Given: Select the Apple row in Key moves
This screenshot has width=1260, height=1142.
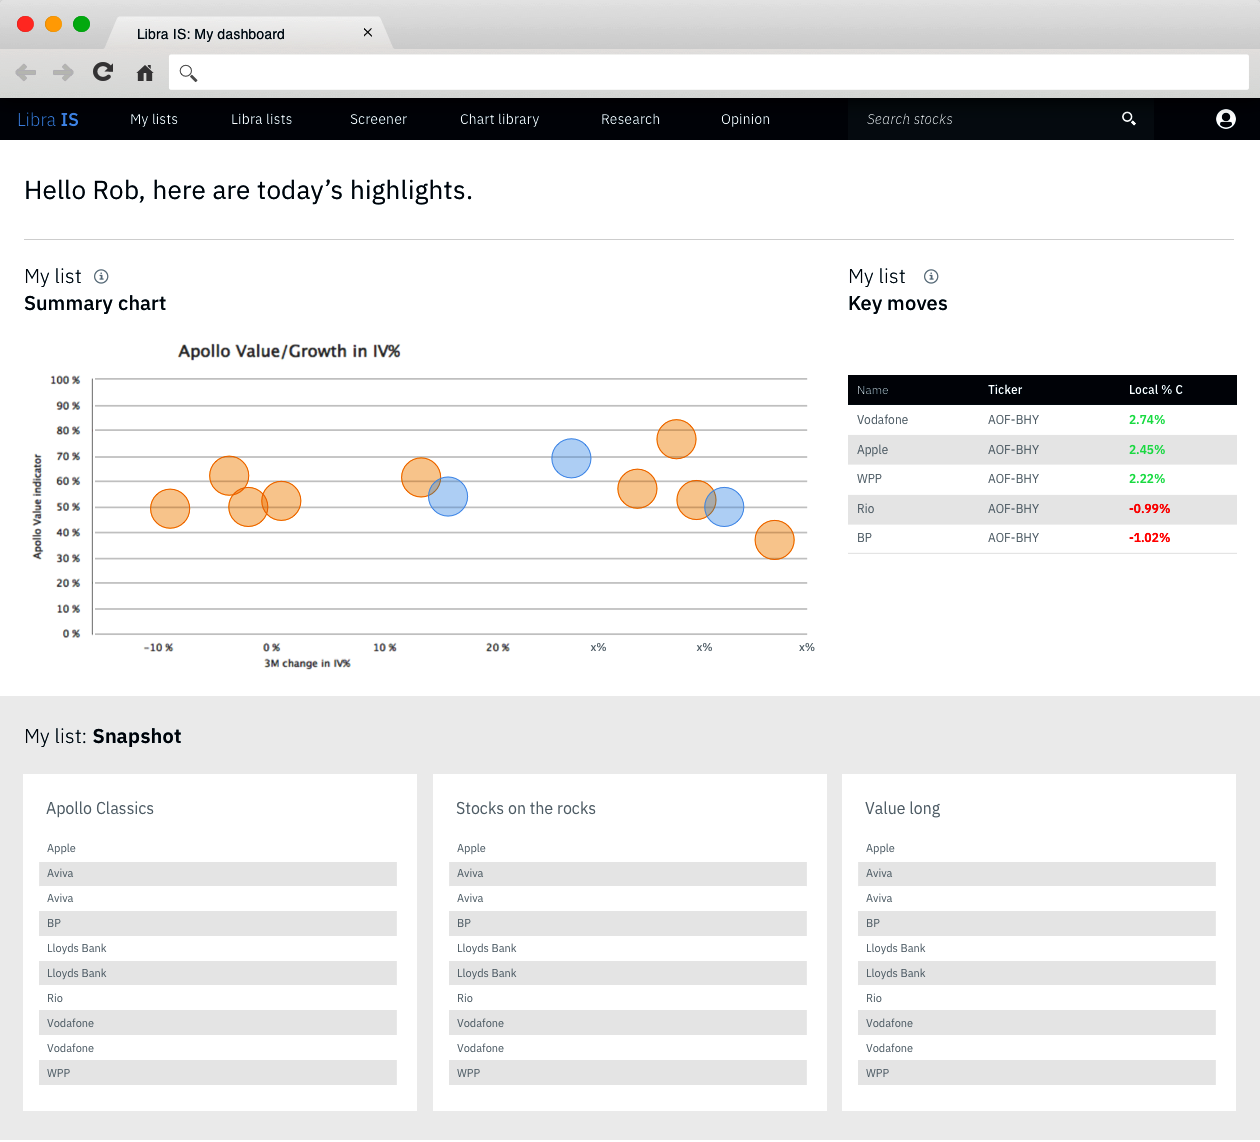Looking at the screenshot, I should 1042,450.
